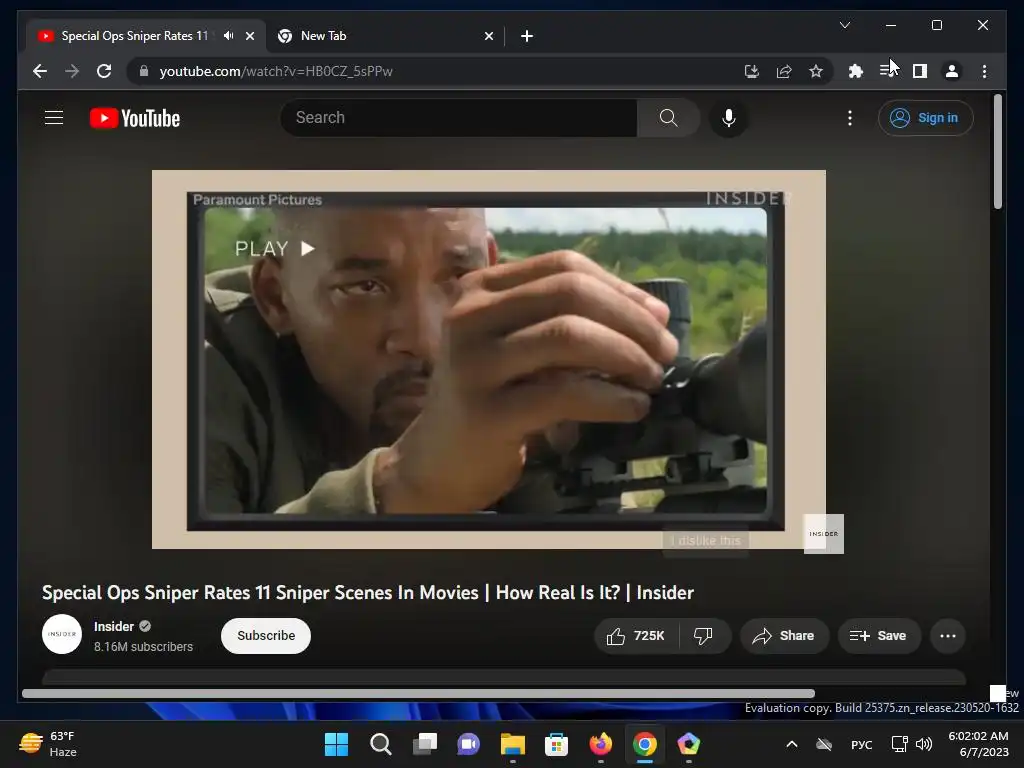The height and width of the screenshot is (768, 1024).
Task: Open File Explorer from taskbar
Action: [513, 744]
